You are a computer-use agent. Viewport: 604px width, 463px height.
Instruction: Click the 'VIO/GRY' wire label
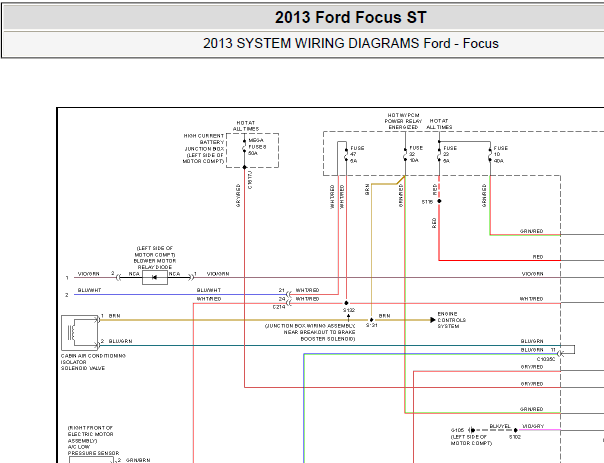pos(533,426)
